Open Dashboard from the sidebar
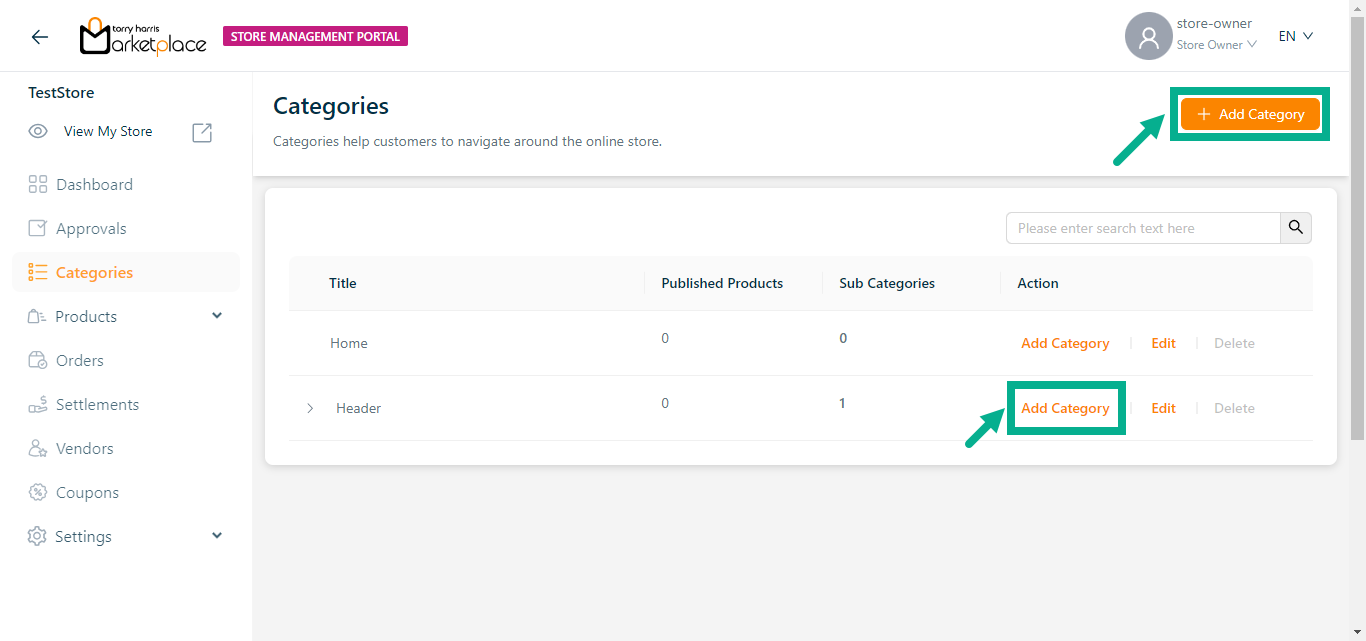The width and height of the screenshot is (1366, 641). pyautogui.click(x=94, y=184)
